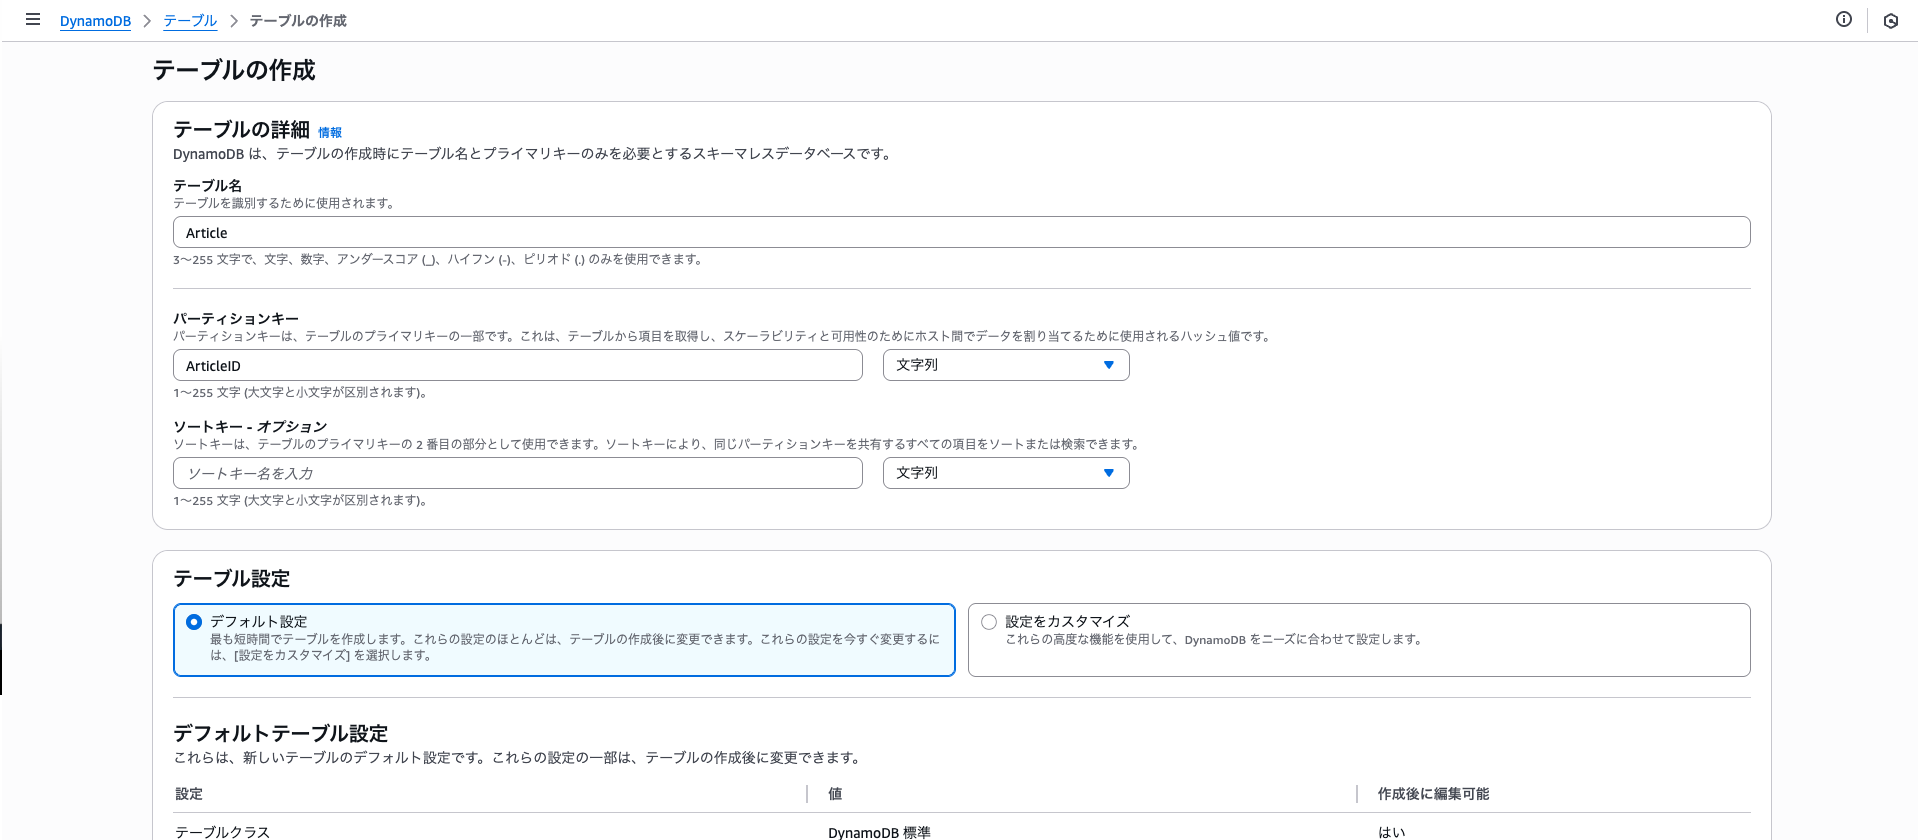Open the hamburger navigation menu

pyautogui.click(x=33, y=19)
